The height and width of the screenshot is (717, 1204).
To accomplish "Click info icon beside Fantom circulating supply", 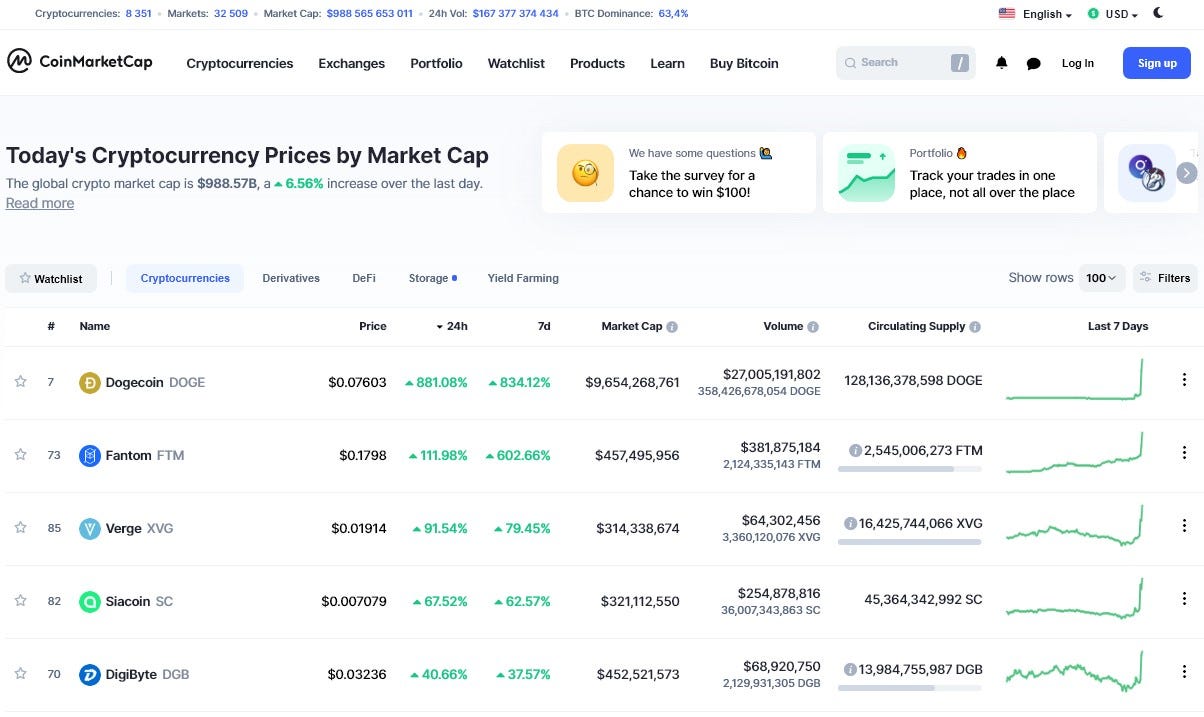I will tap(855, 451).
